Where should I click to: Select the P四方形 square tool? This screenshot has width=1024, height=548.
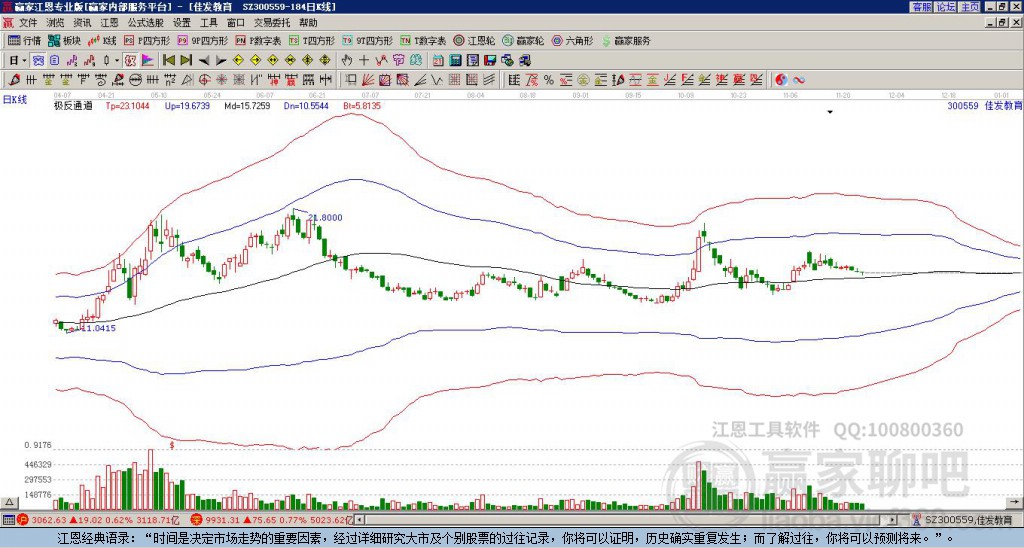[147, 40]
